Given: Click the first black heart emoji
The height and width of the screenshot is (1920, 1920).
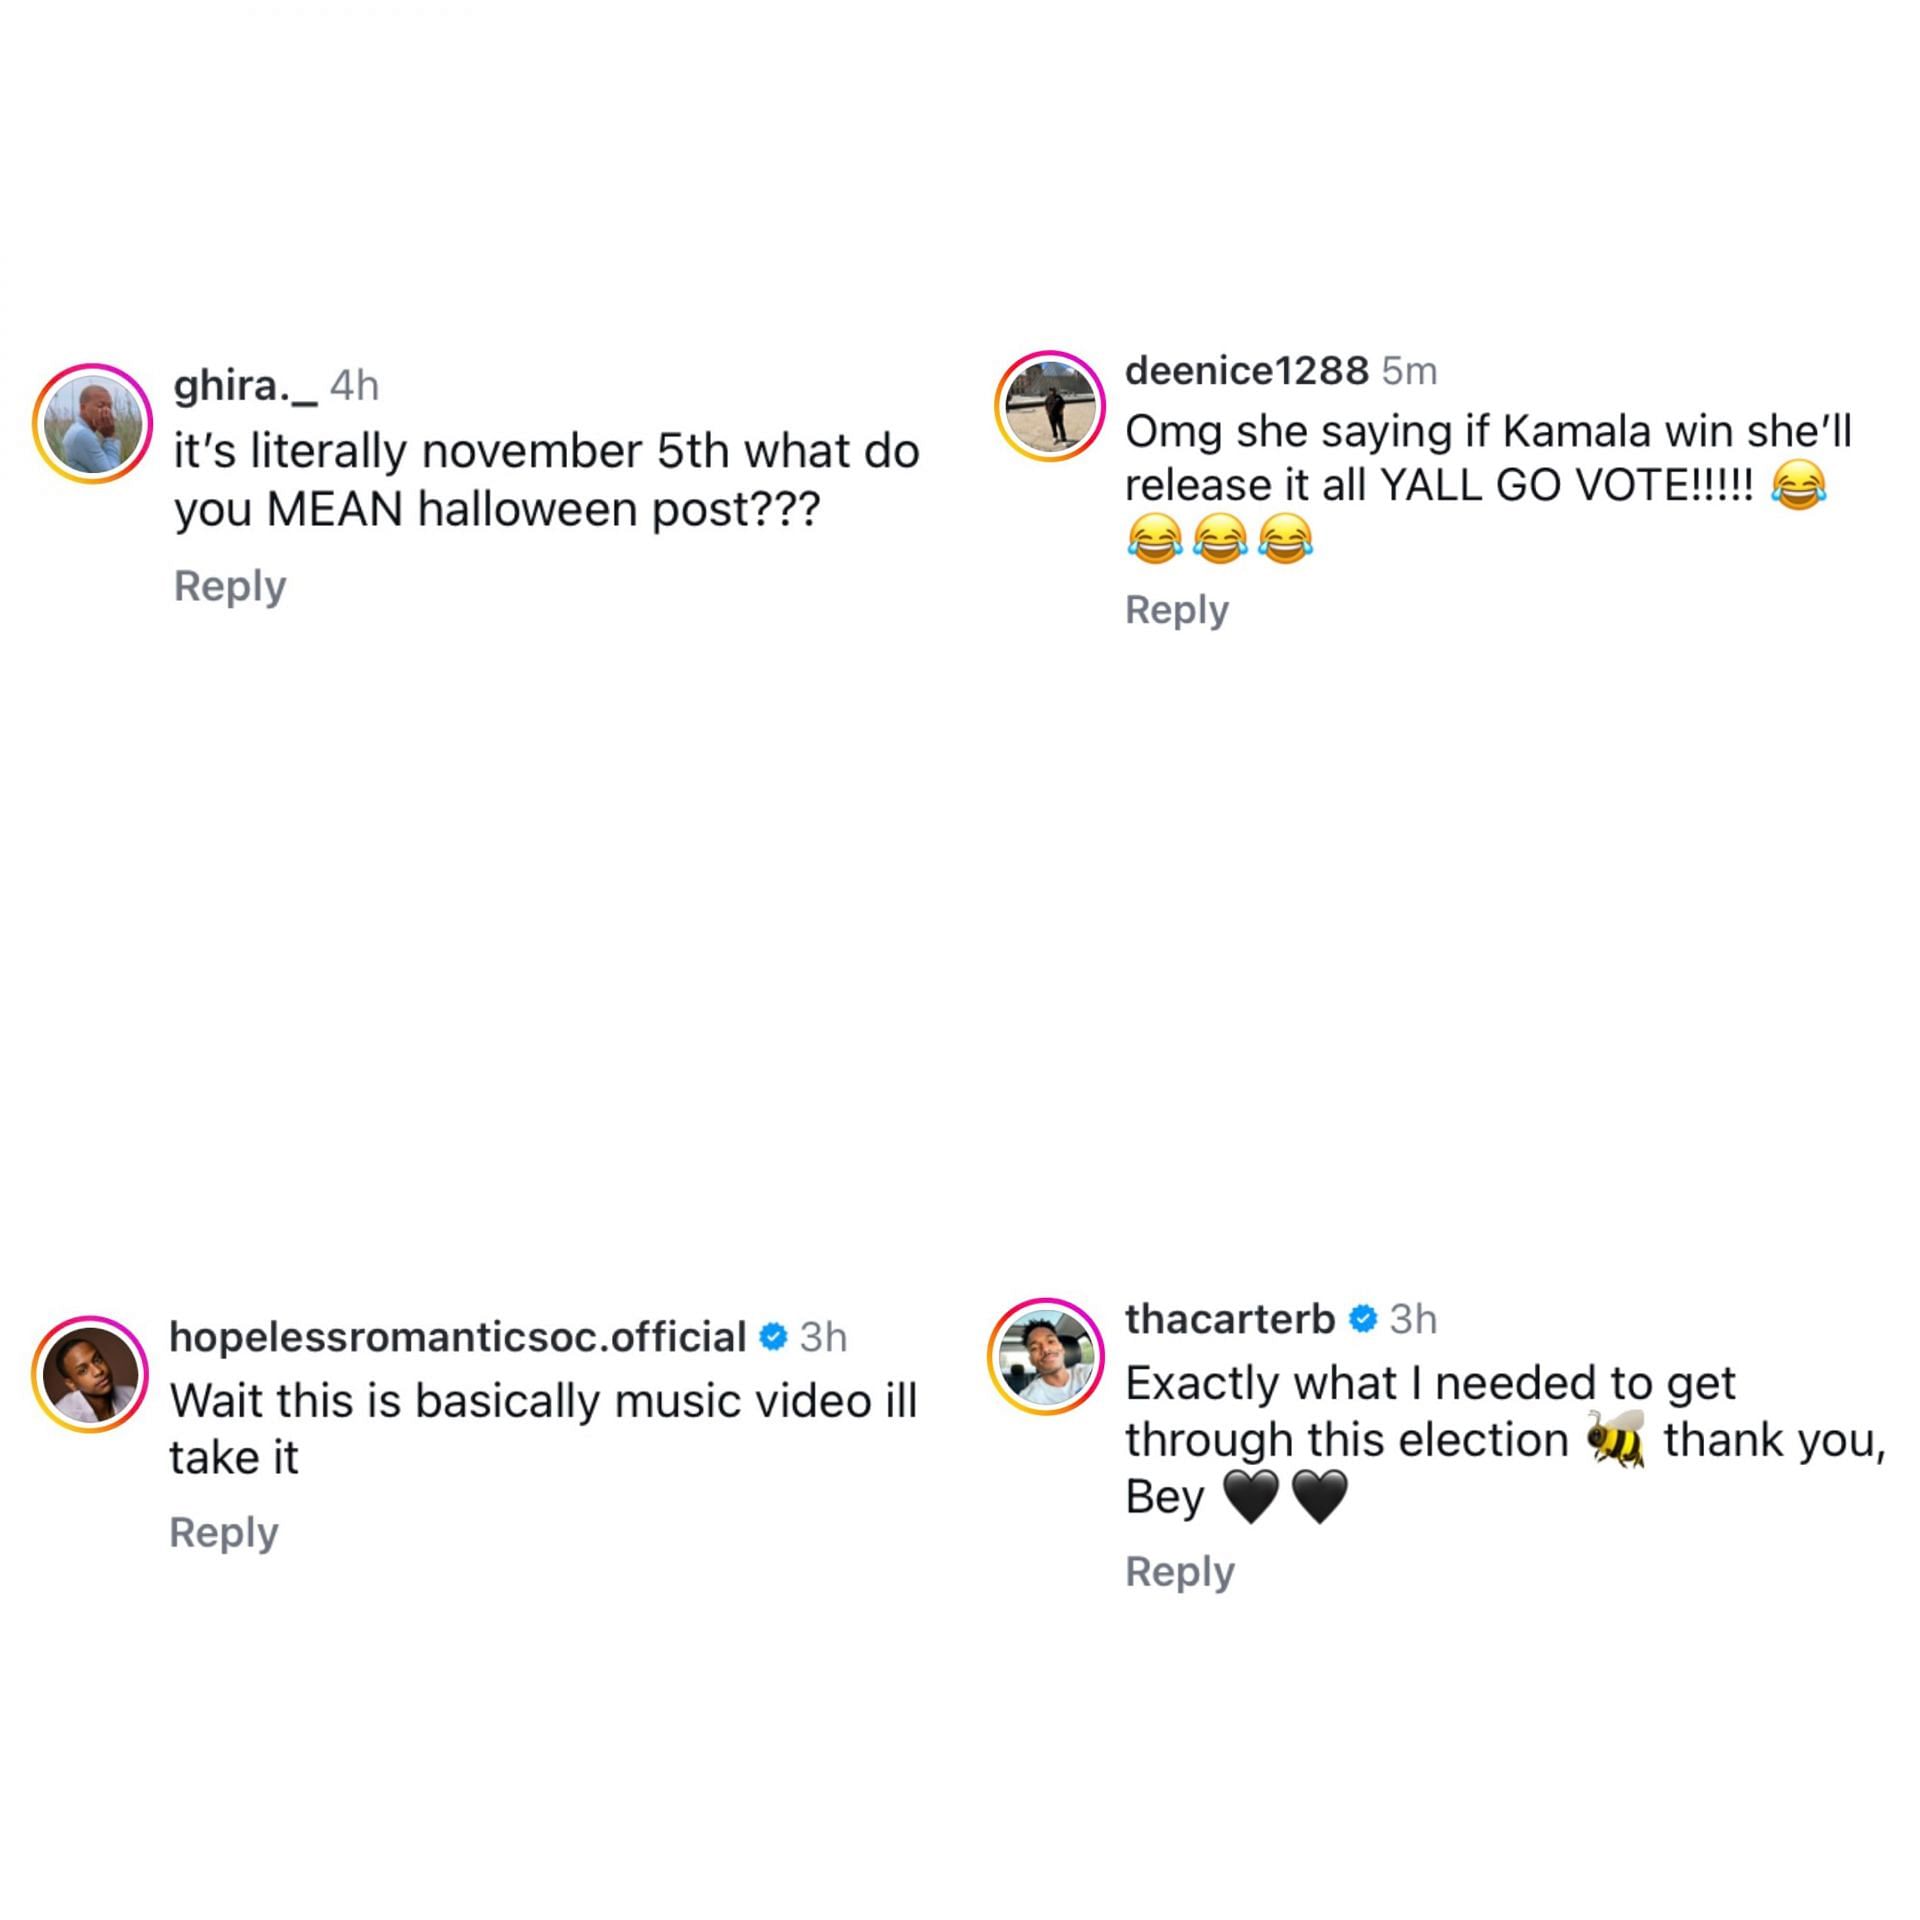Looking at the screenshot, I should (1251, 1498).
